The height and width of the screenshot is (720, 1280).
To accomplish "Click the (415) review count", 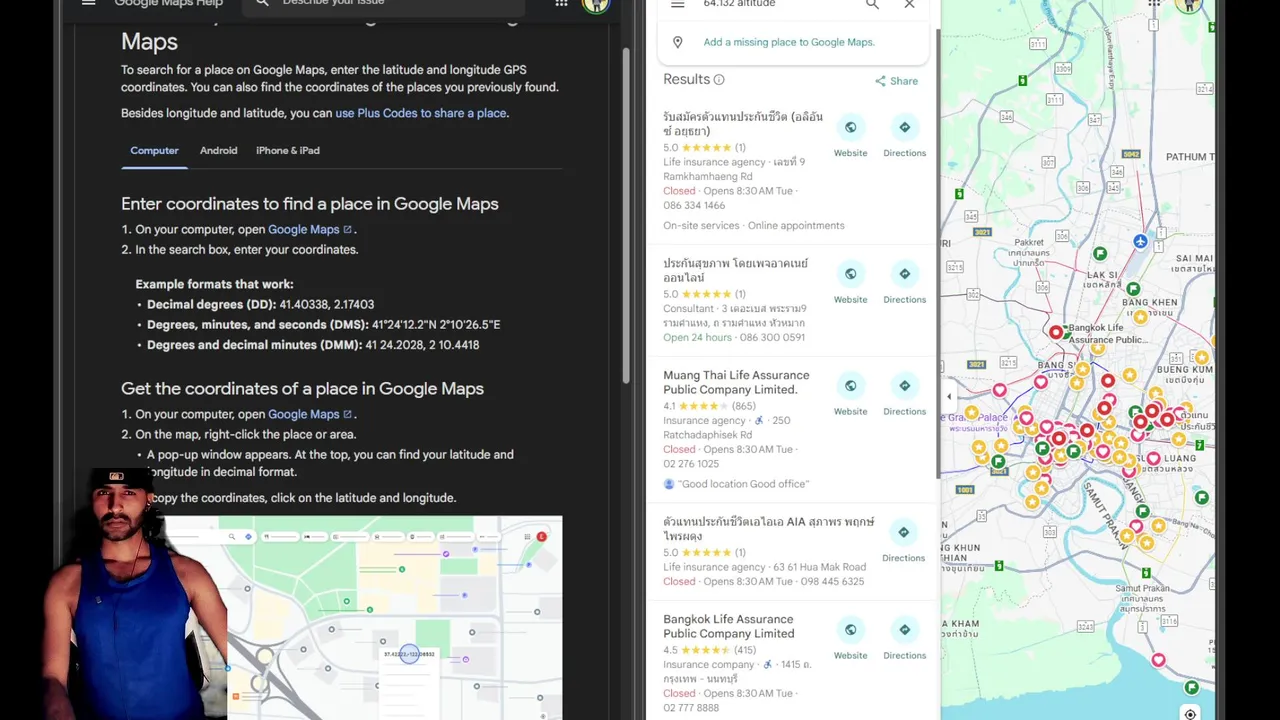I will click(x=744, y=650).
